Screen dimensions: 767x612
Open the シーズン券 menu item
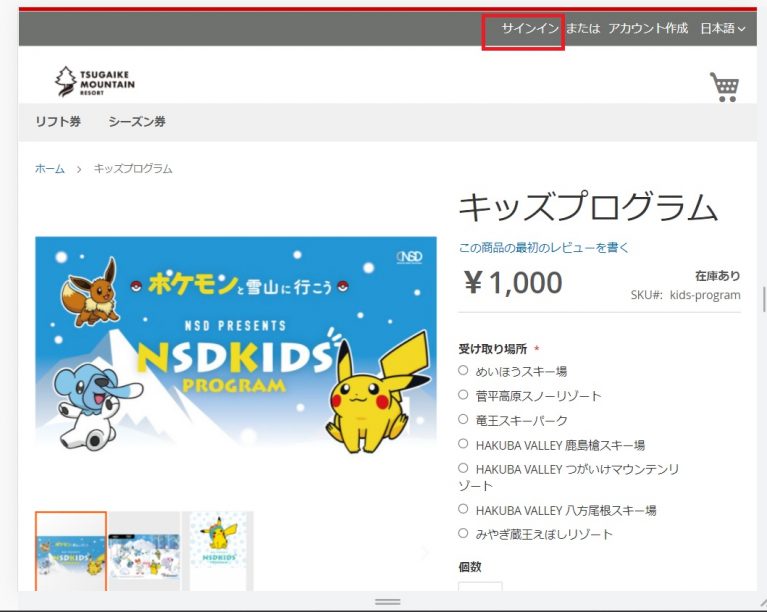tap(137, 121)
